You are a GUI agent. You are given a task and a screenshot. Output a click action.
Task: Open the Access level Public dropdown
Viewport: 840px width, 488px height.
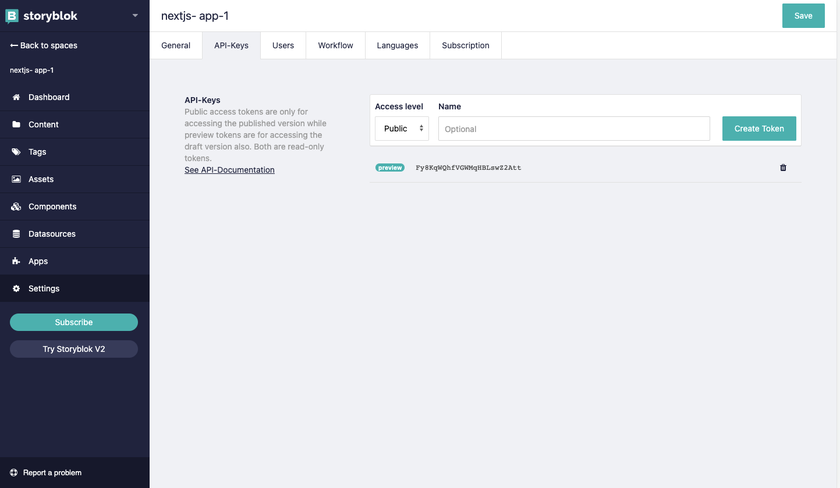tap(402, 129)
